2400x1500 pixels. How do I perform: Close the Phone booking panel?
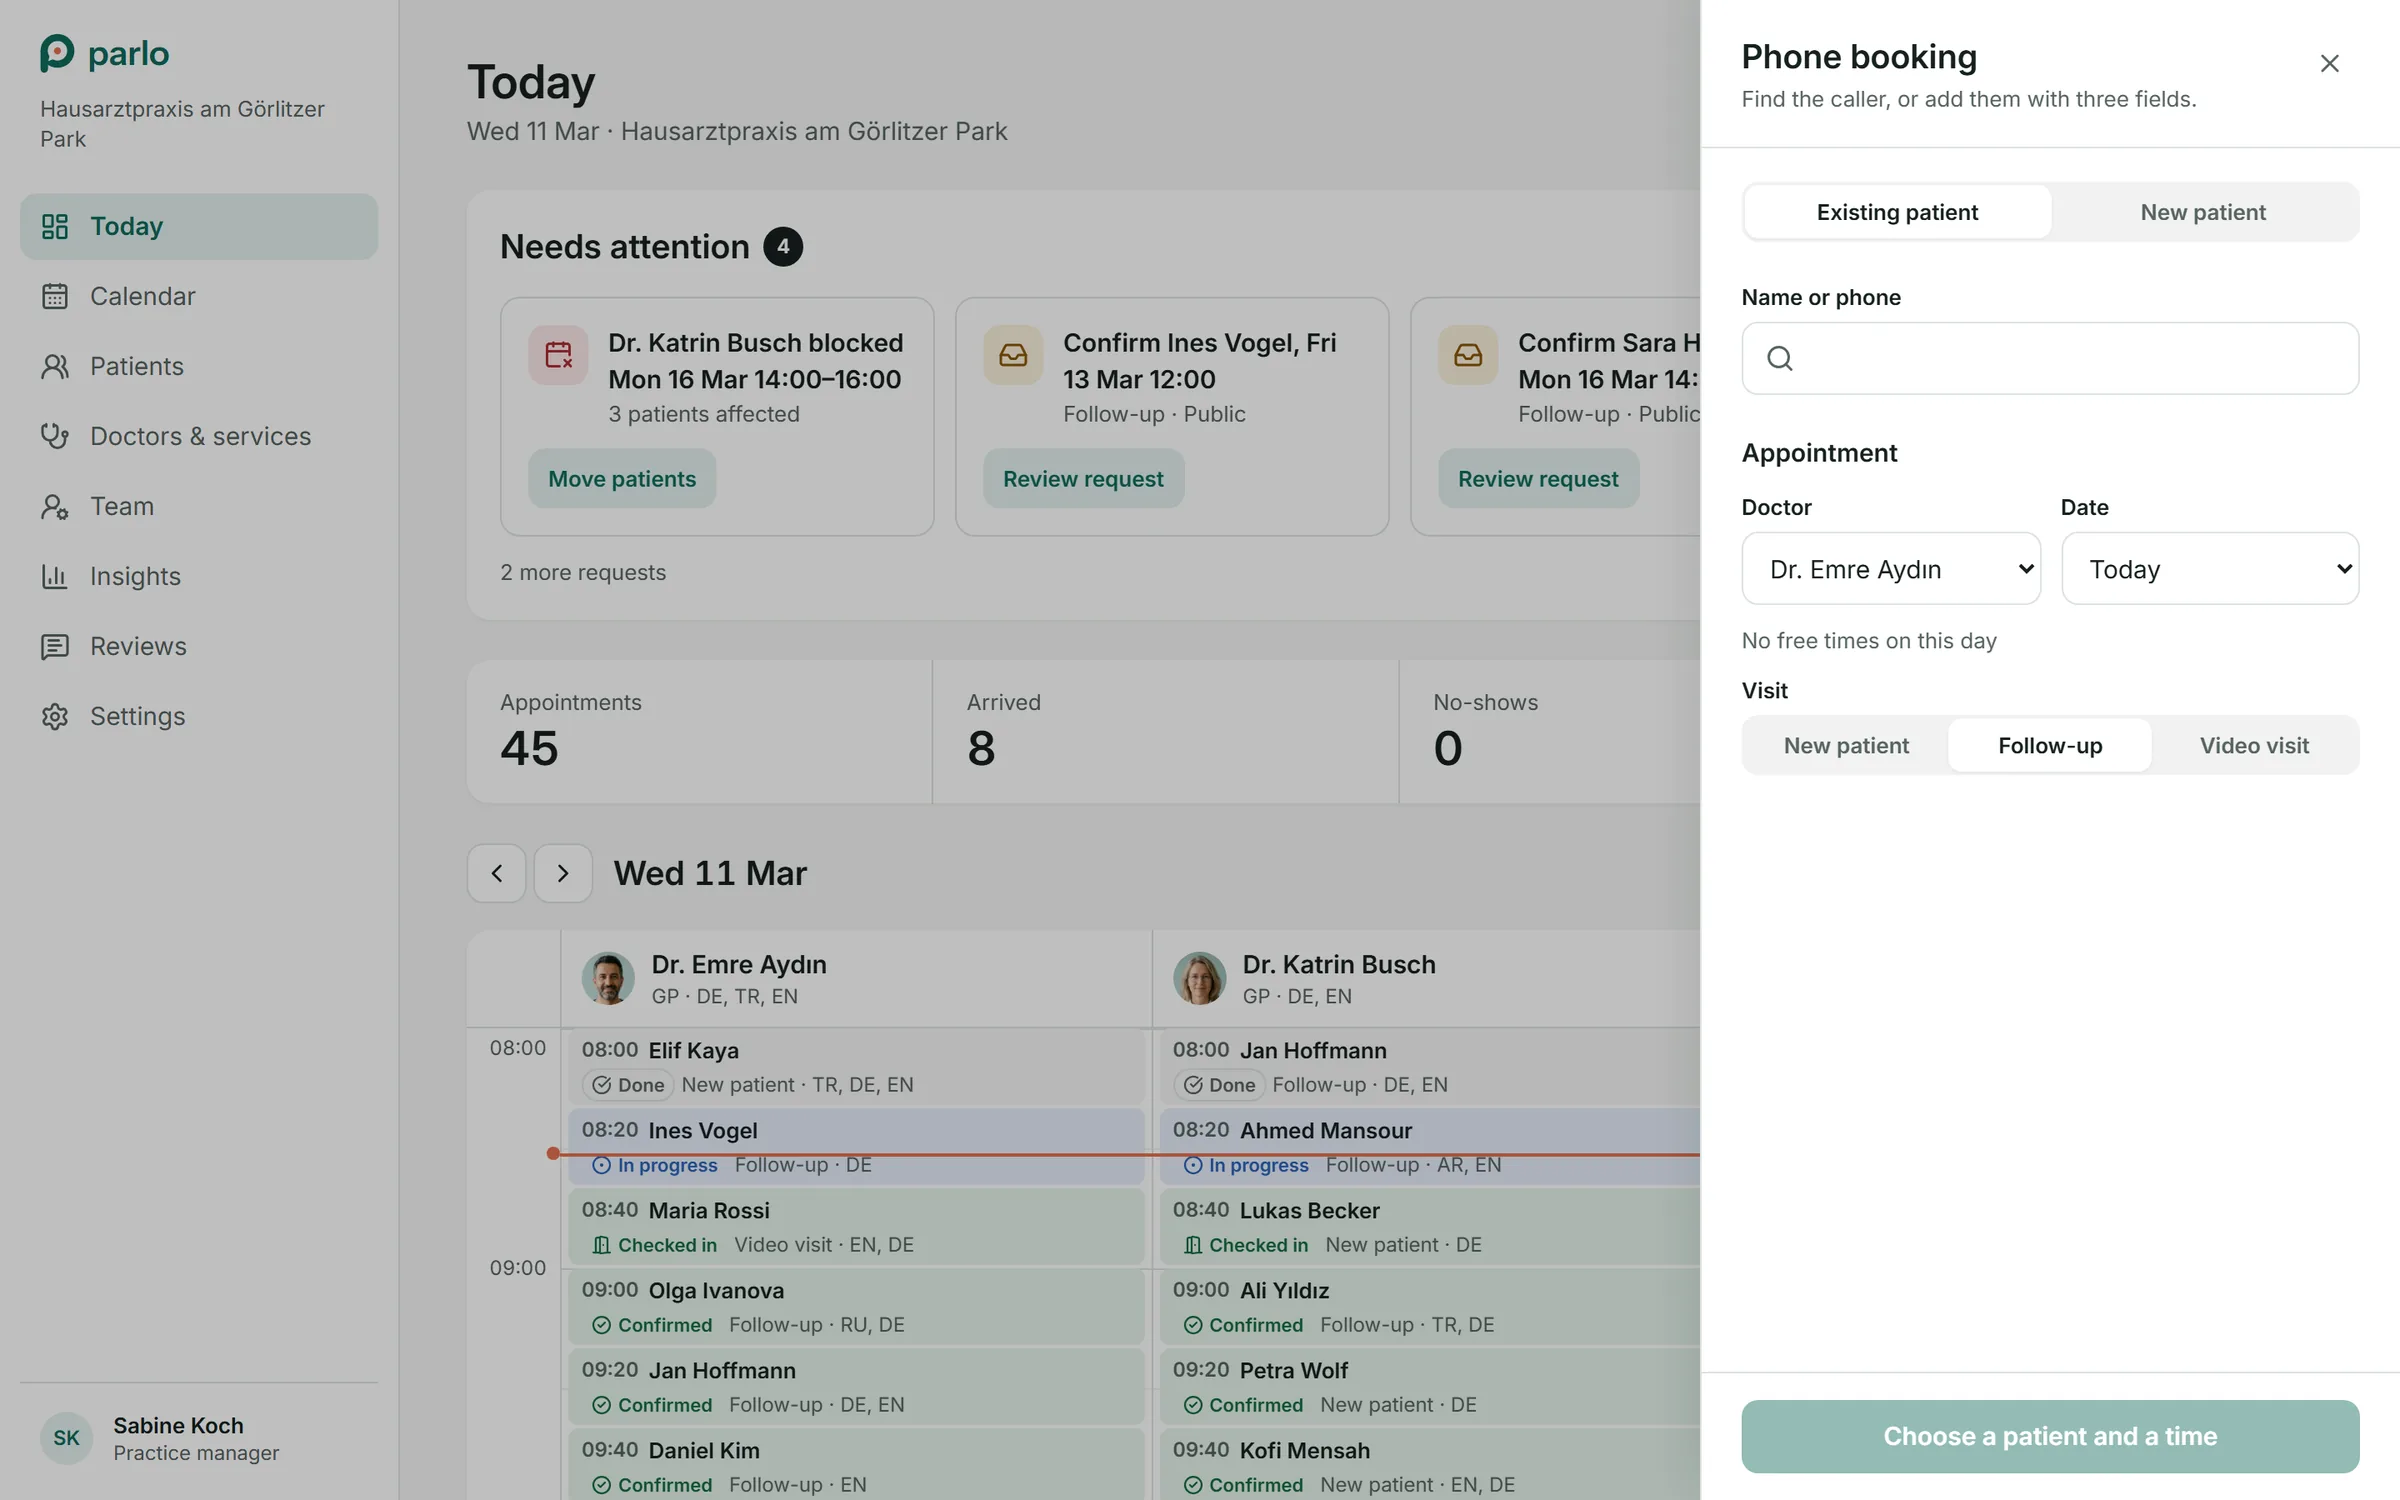(x=2329, y=63)
